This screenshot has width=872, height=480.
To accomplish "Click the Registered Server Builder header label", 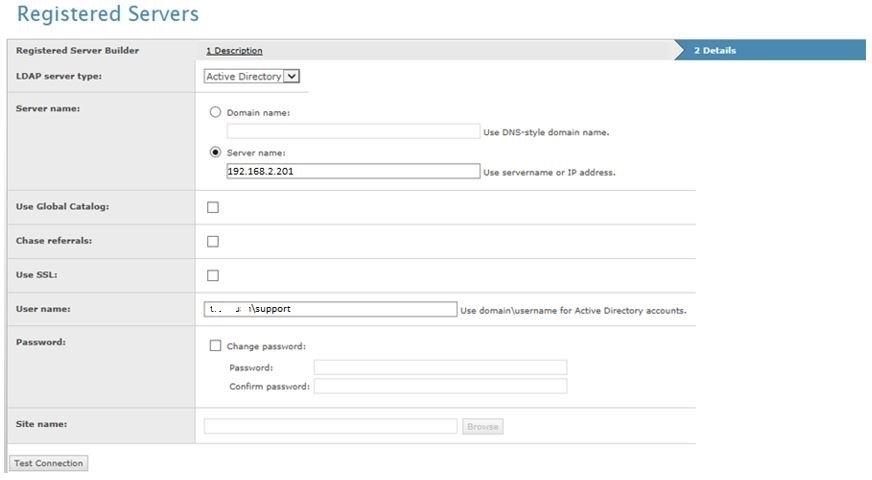I will pyautogui.click(x=78, y=51).
